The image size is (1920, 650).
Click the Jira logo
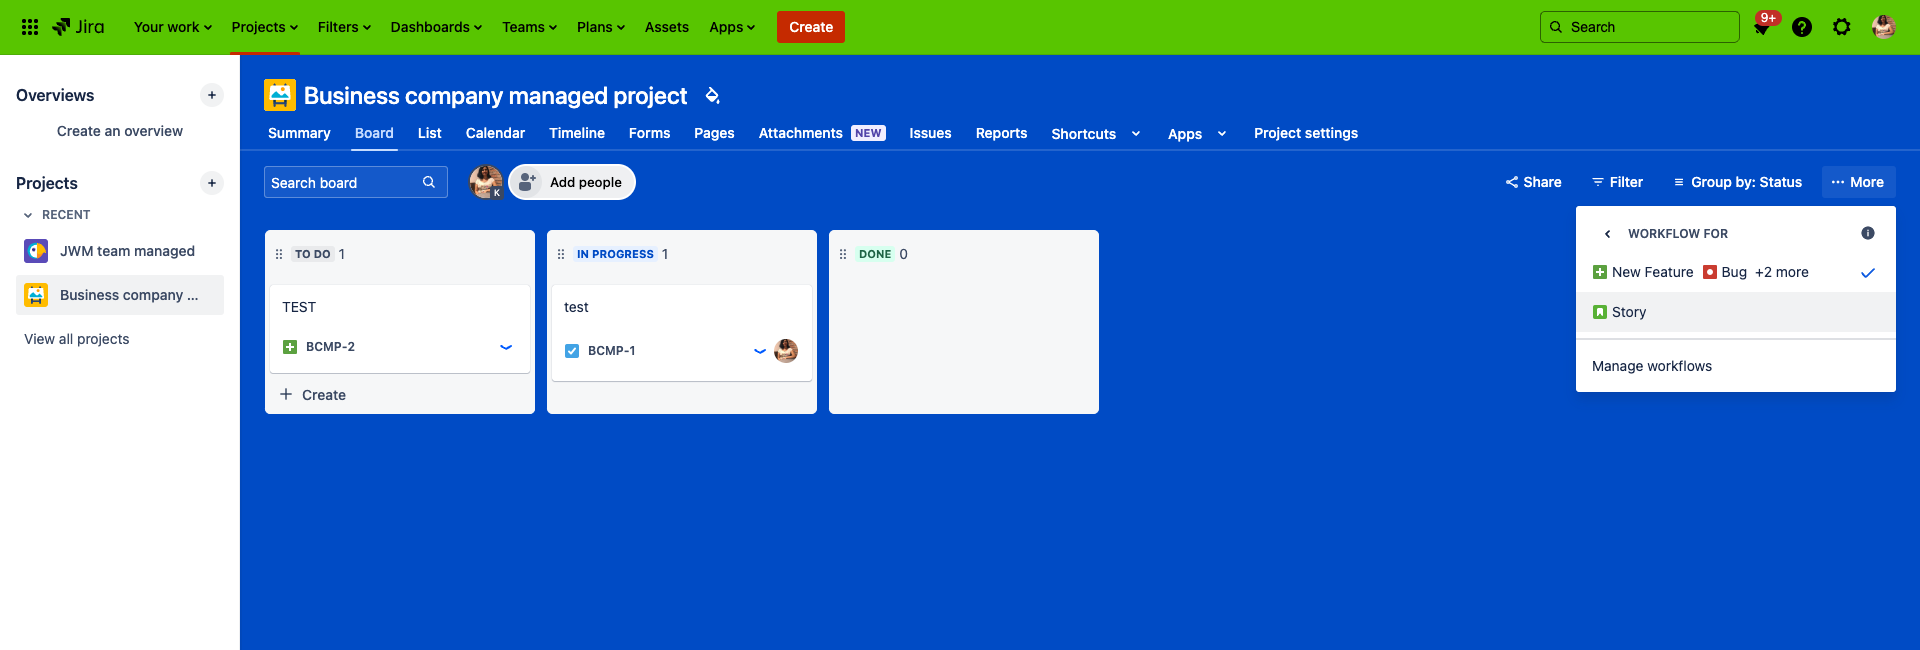[x=78, y=27]
